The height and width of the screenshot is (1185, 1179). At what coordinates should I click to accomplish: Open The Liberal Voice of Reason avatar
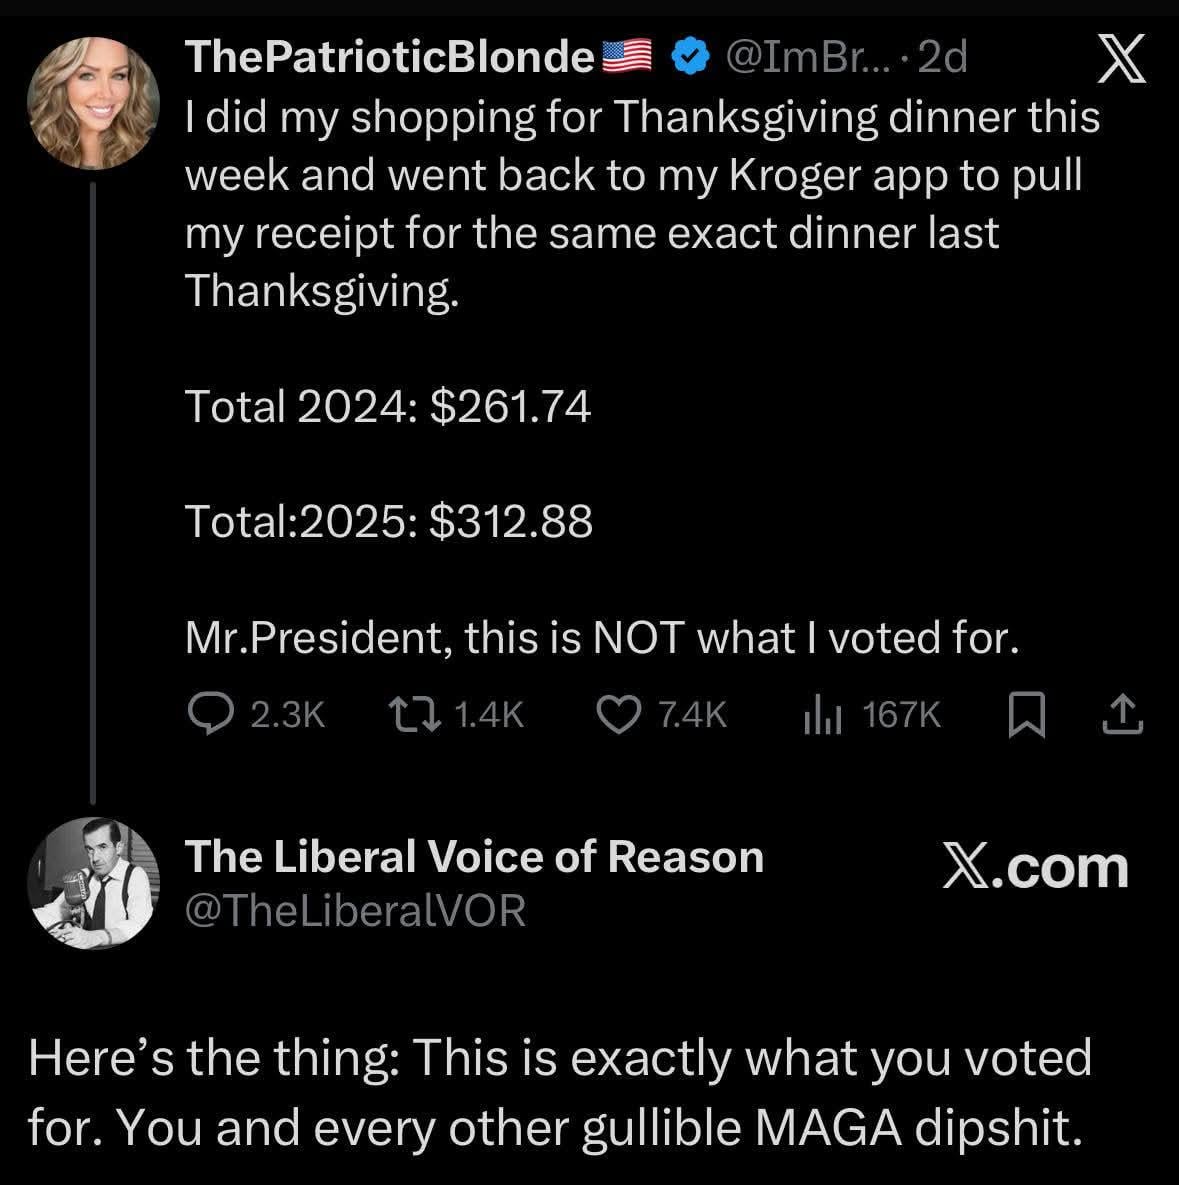pos(93,882)
